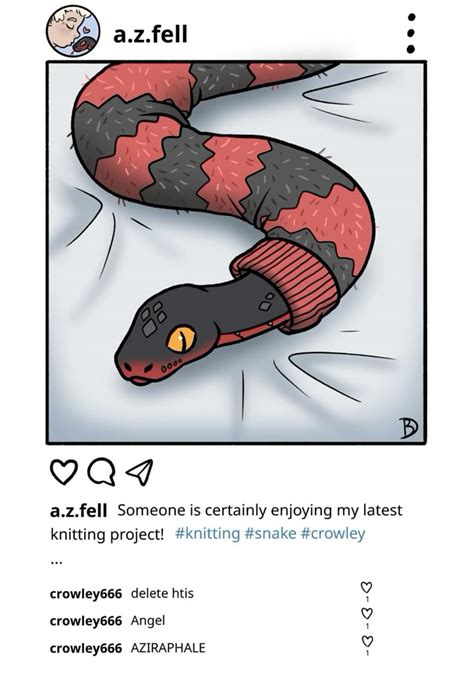Like the "delete htis" comment
Viewport: 474px width, 684px height.
[367, 587]
